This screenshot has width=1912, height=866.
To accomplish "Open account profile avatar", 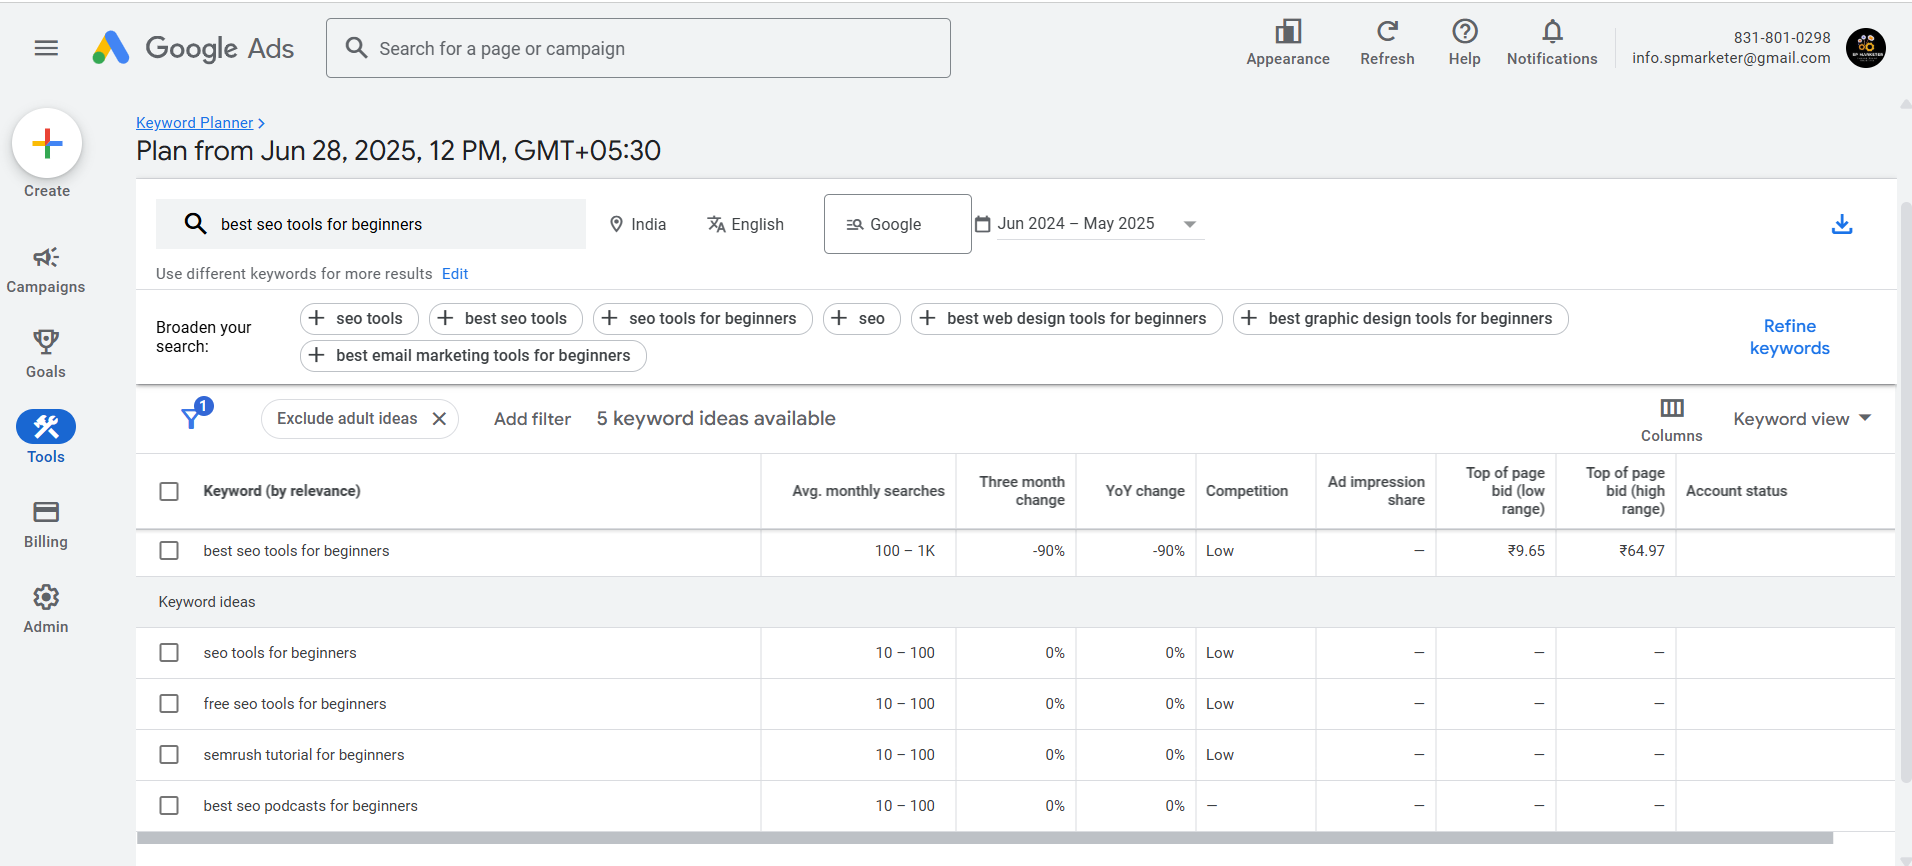I will (1865, 48).
